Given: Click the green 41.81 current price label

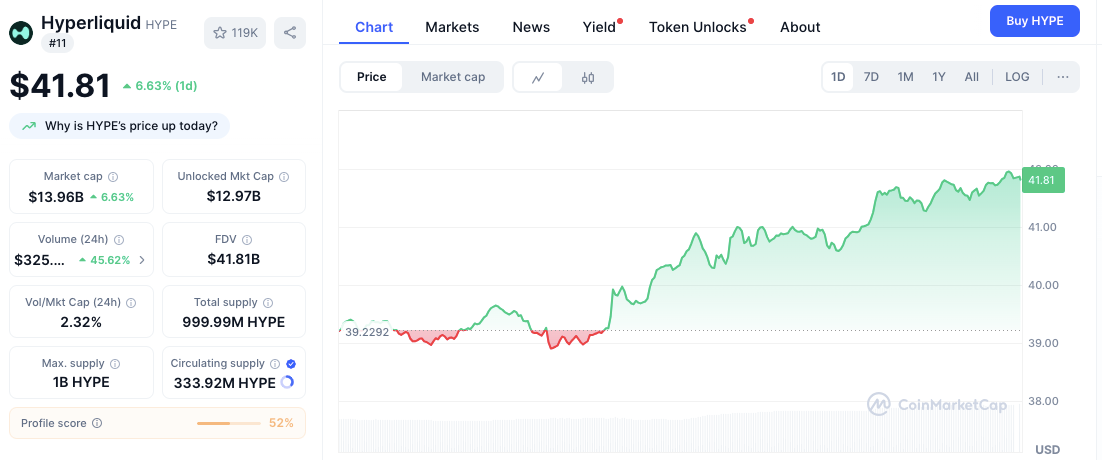Looking at the screenshot, I should pyautogui.click(x=1043, y=180).
